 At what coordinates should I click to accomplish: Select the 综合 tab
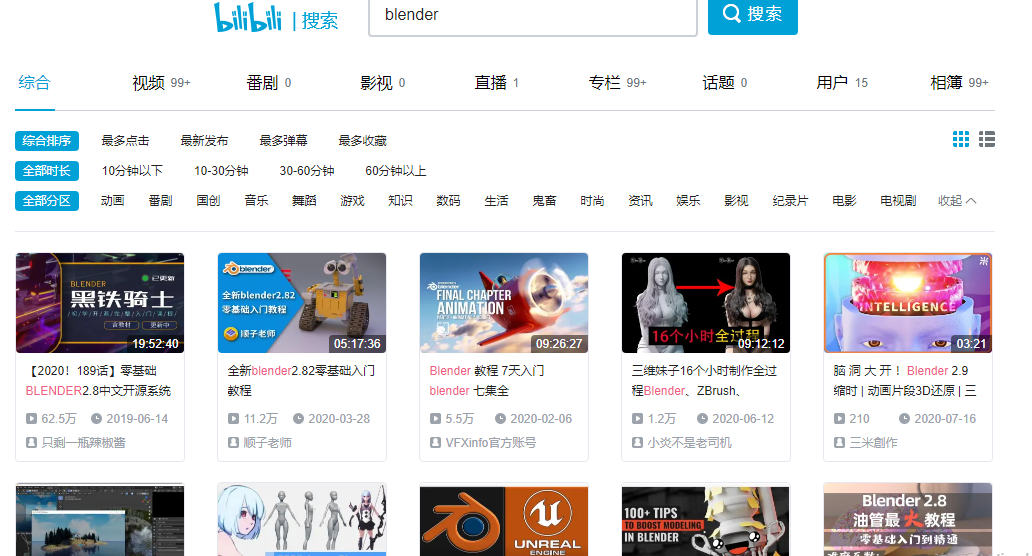(34, 83)
